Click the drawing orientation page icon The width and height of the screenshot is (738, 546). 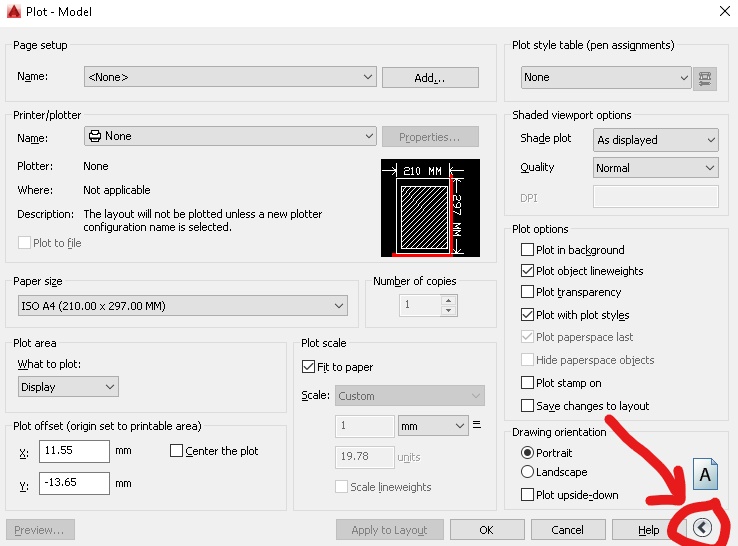coord(706,474)
